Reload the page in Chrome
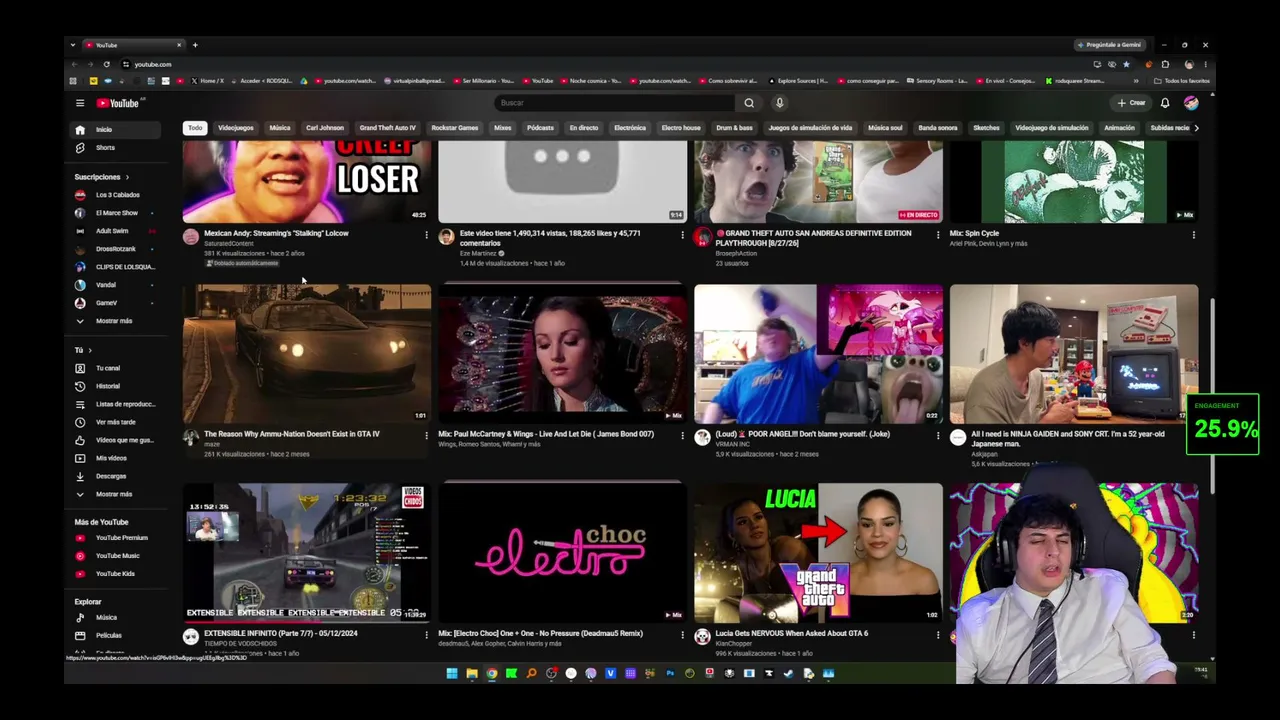 pos(106,64)
